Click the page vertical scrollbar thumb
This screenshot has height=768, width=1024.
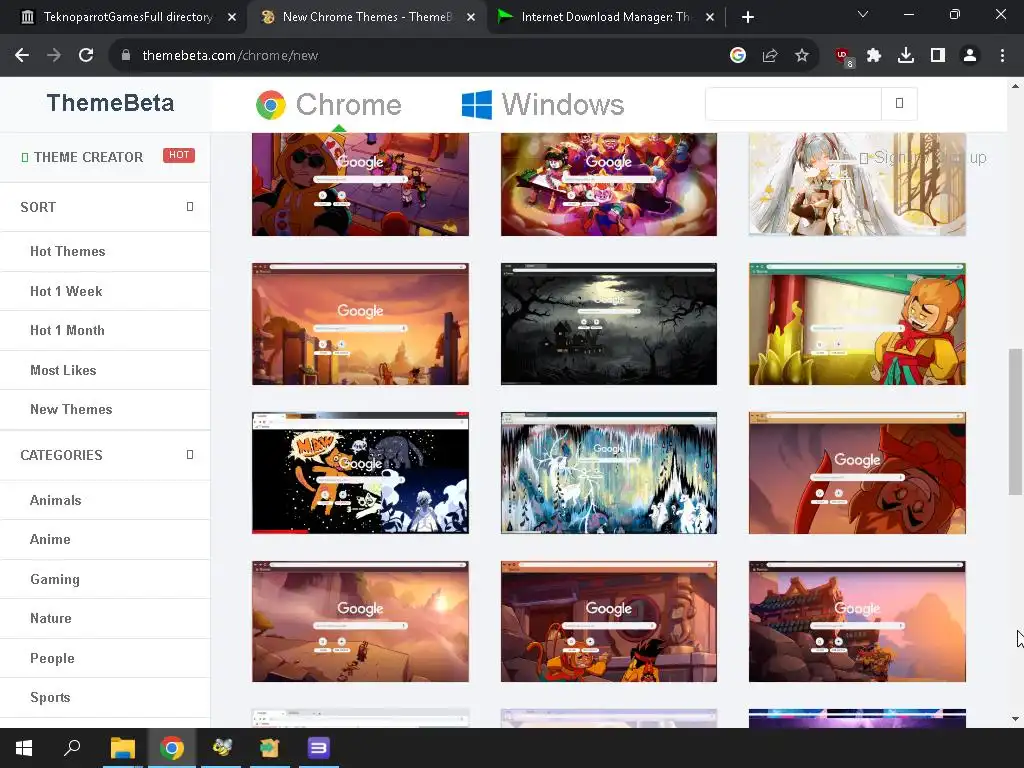click(1015, 422)
